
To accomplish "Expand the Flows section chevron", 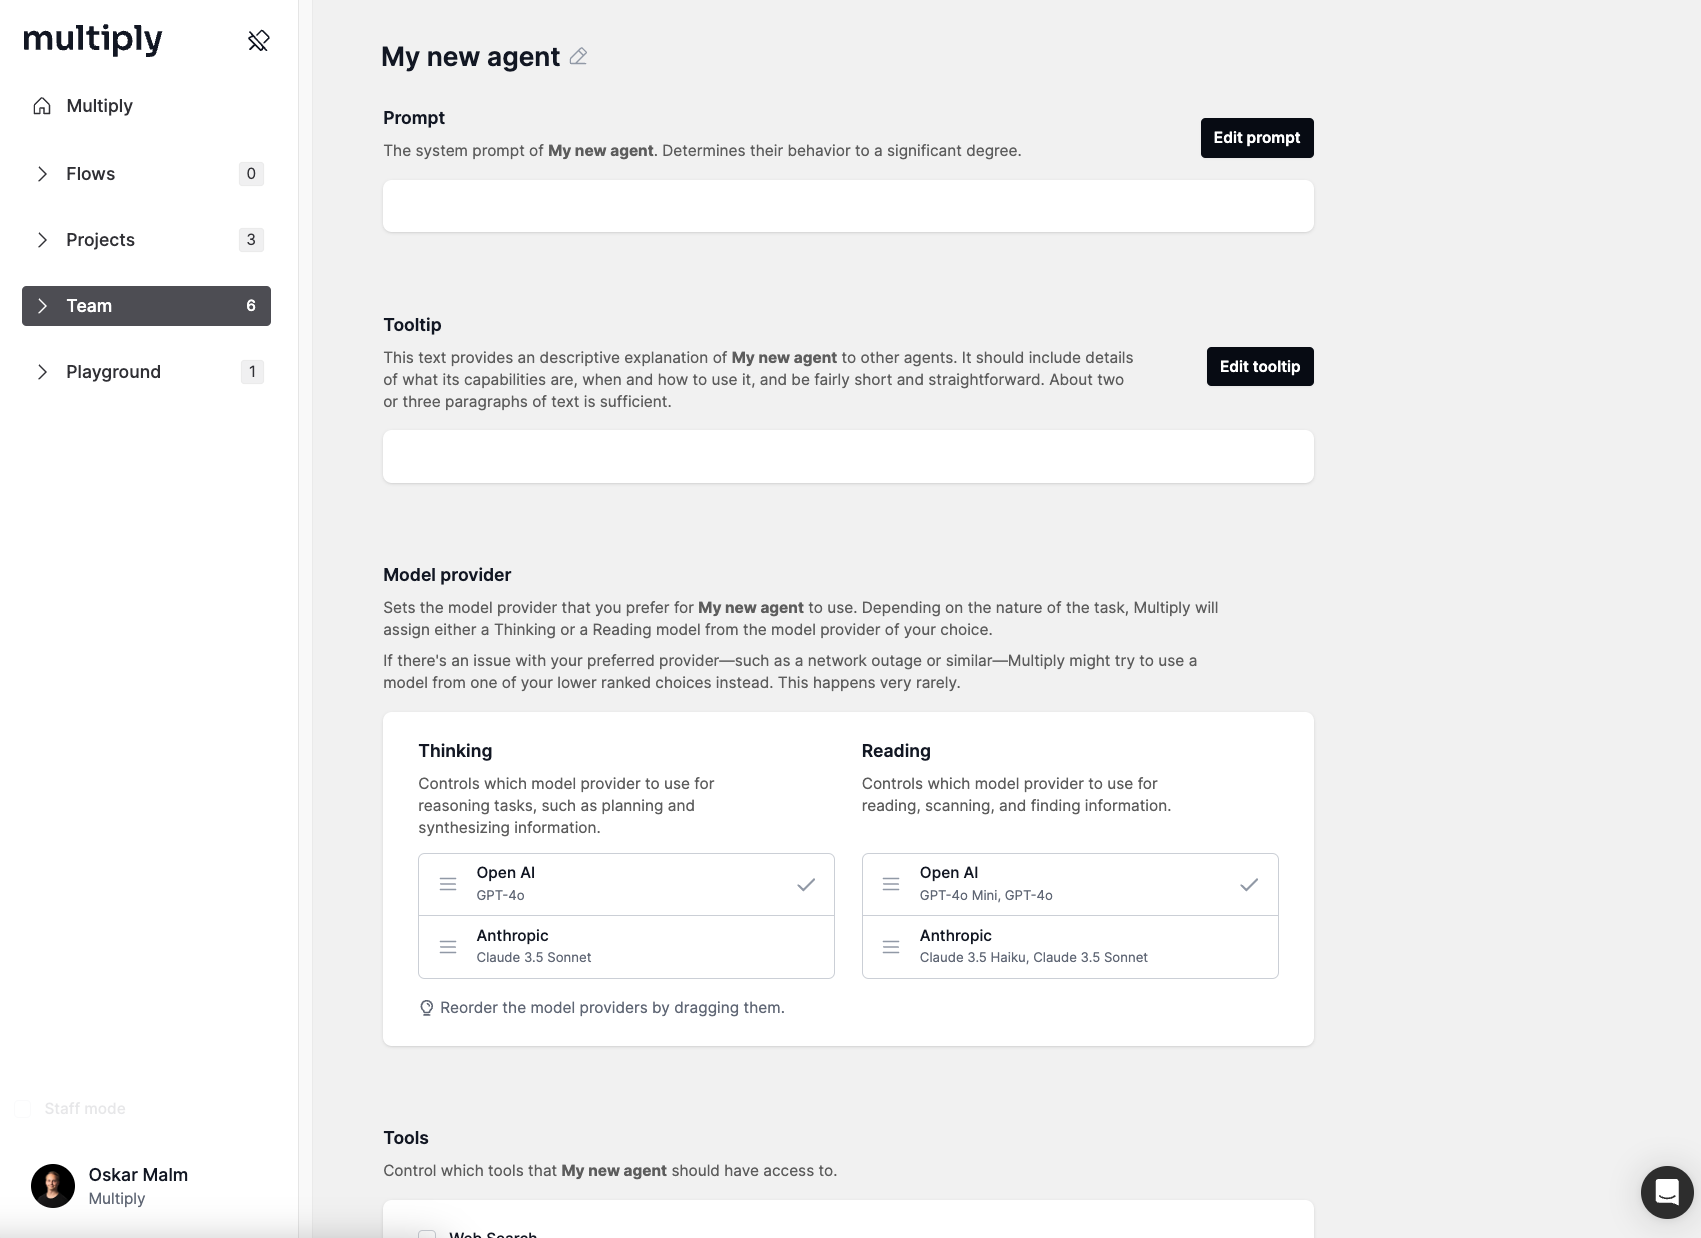I will tap(42, 174).
